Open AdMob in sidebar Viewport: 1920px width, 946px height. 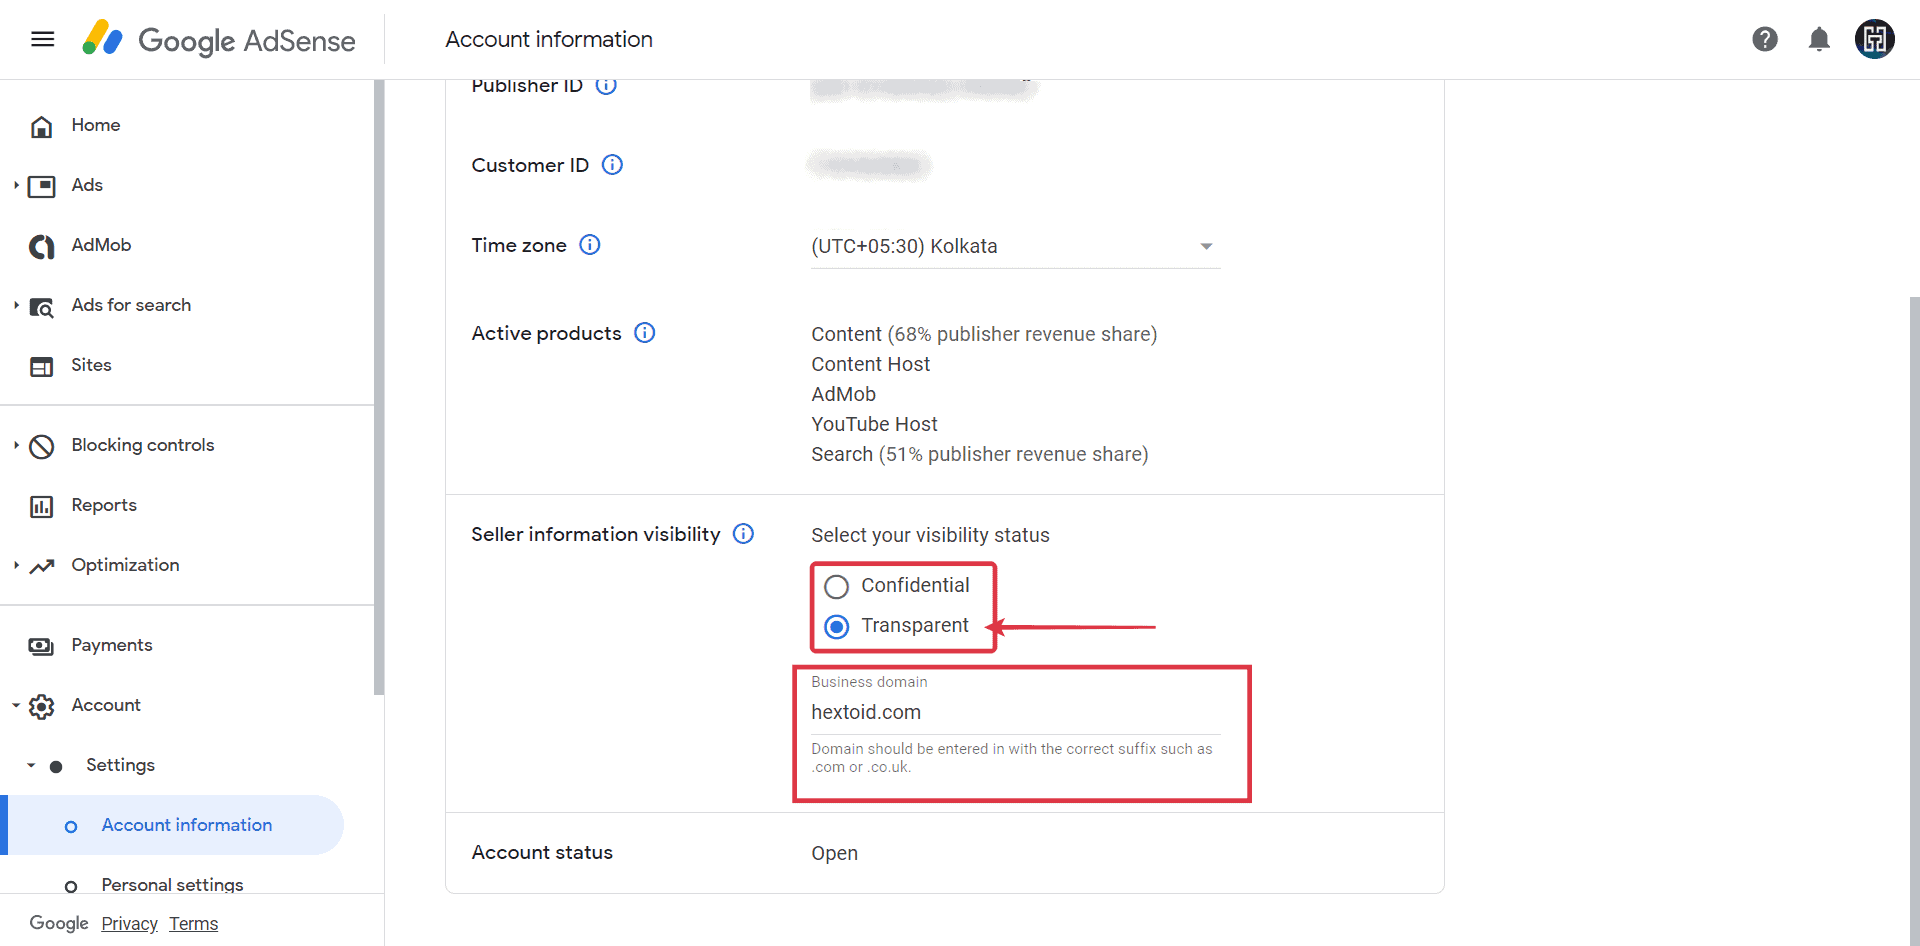pos(101,245)
